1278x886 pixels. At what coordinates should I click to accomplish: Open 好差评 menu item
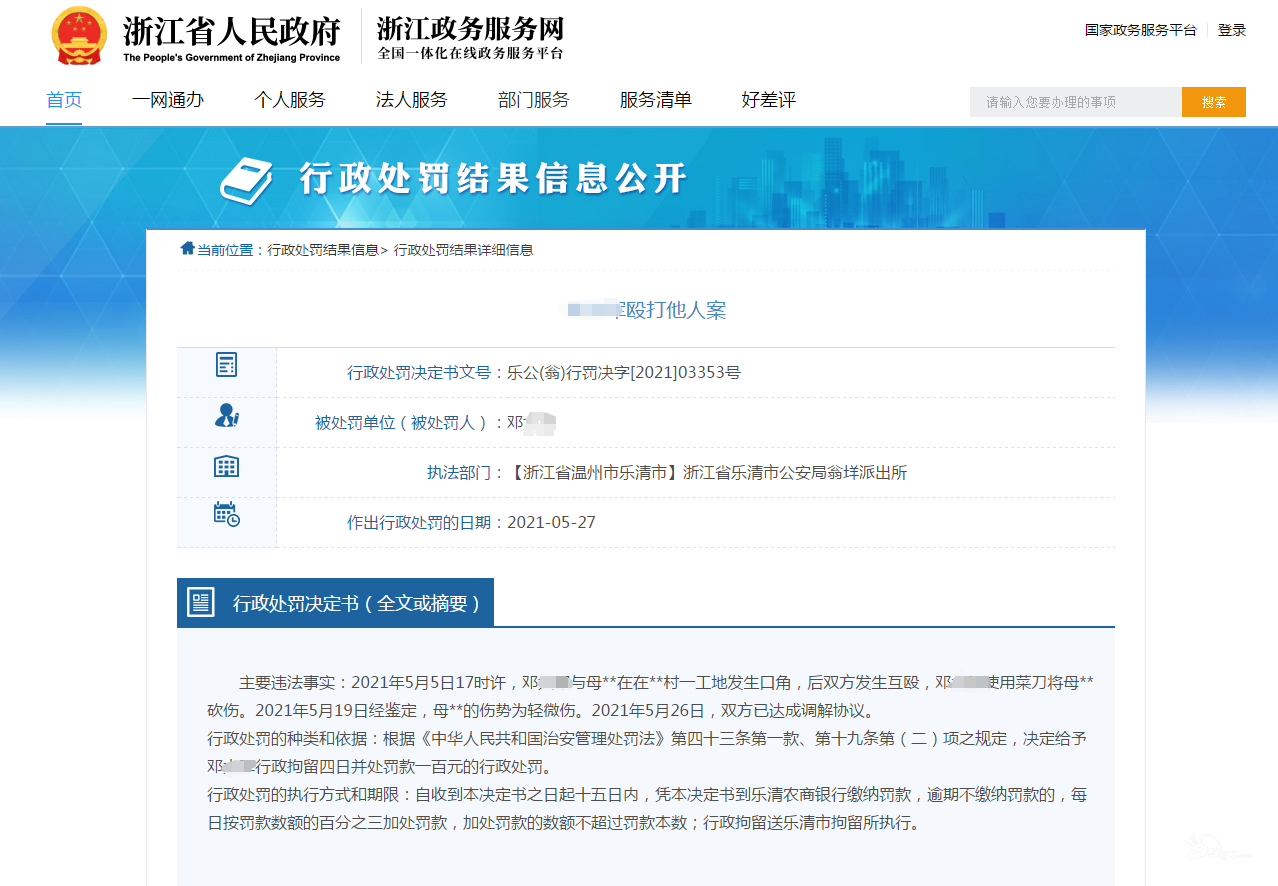coord(769,100)
